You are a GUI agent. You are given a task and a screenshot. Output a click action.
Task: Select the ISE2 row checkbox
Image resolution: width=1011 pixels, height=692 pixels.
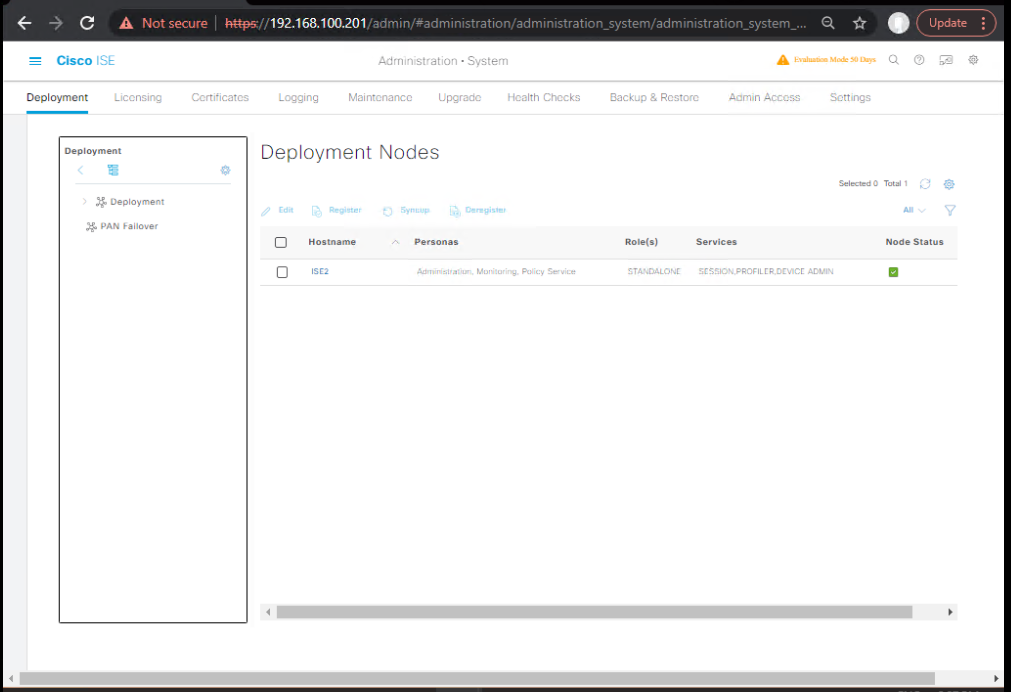pyautogui.click(x=282, y=272)
